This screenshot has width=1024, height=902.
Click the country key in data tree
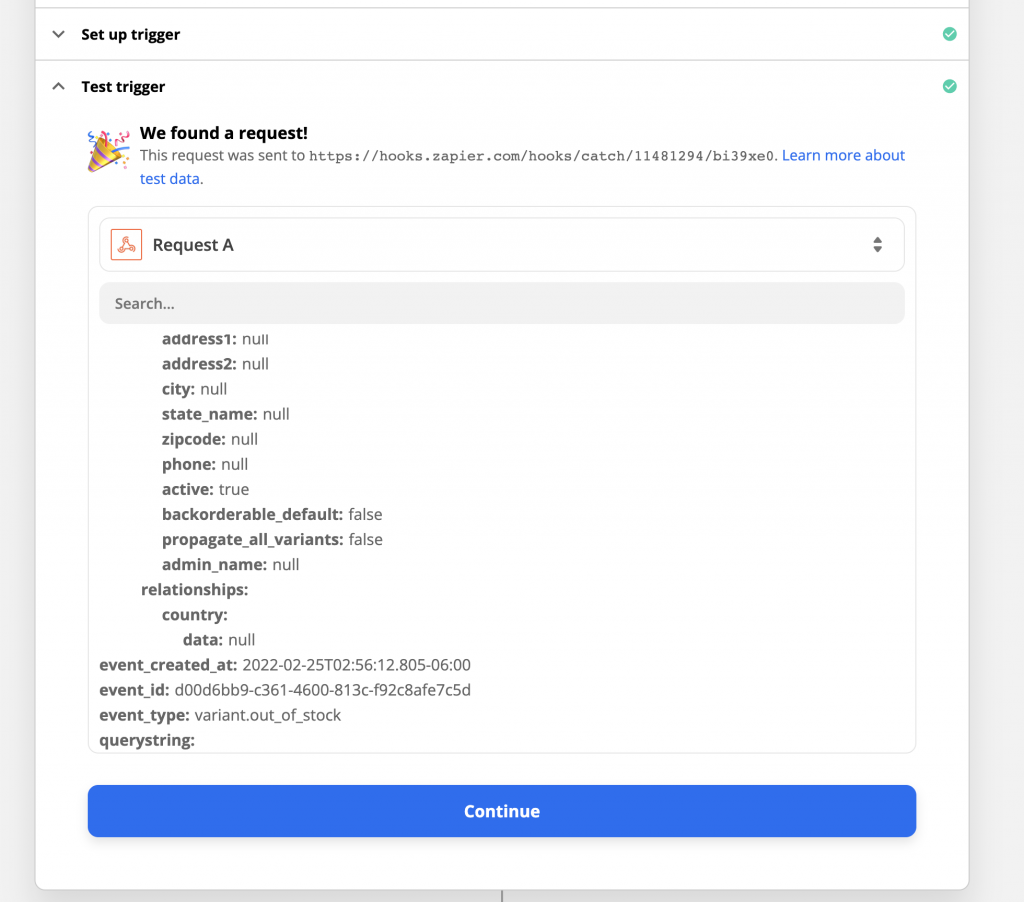[195, 615]
